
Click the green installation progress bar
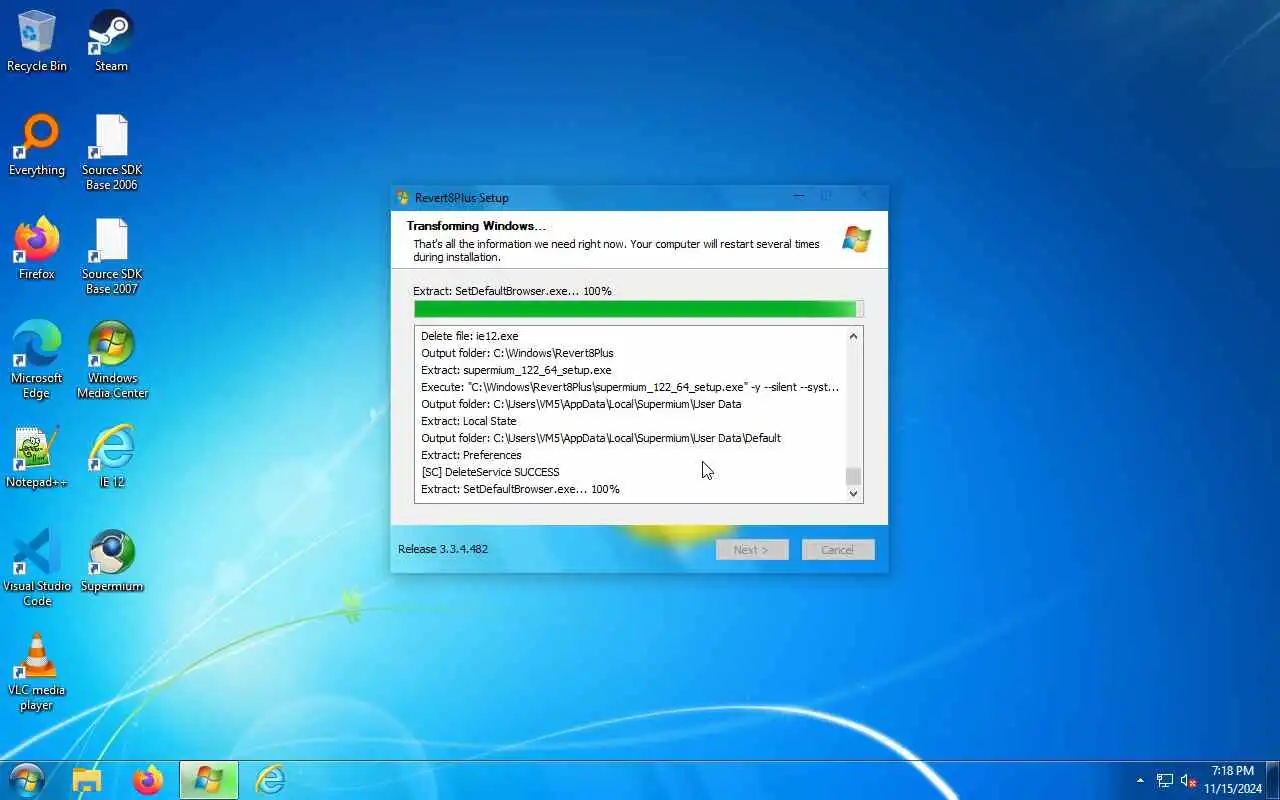click(x=638, y=309)
